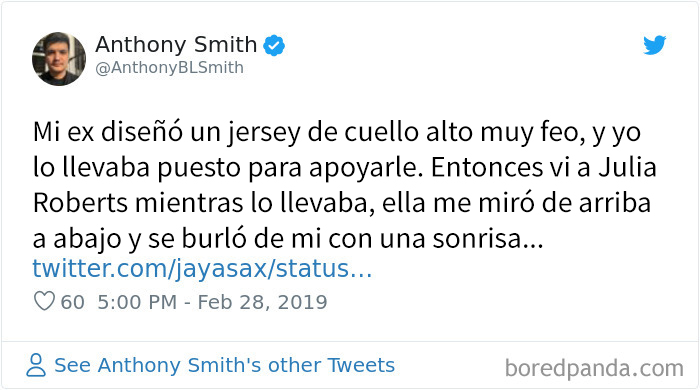Select See Anthony Smith's other Tweets

(225, 365)
